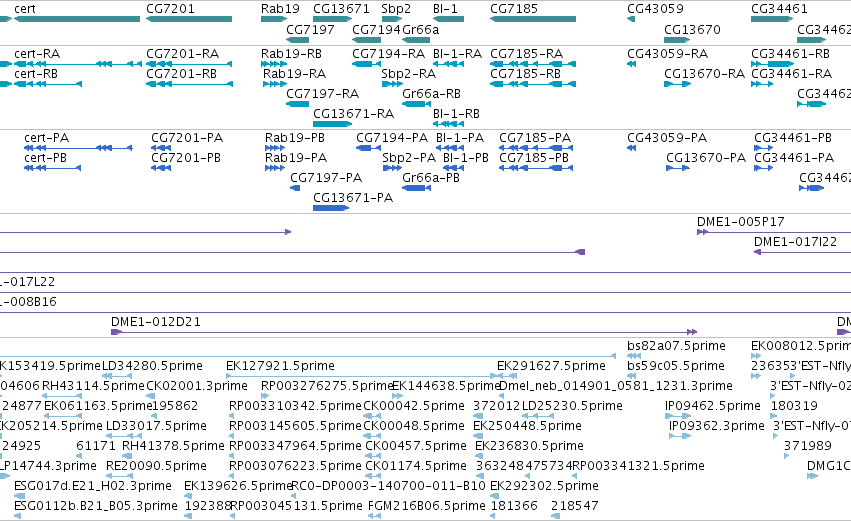Click the CG13671-PA blue protein bar
The height and width of the screenshot is (521, 851).
(x=331, y=208)
